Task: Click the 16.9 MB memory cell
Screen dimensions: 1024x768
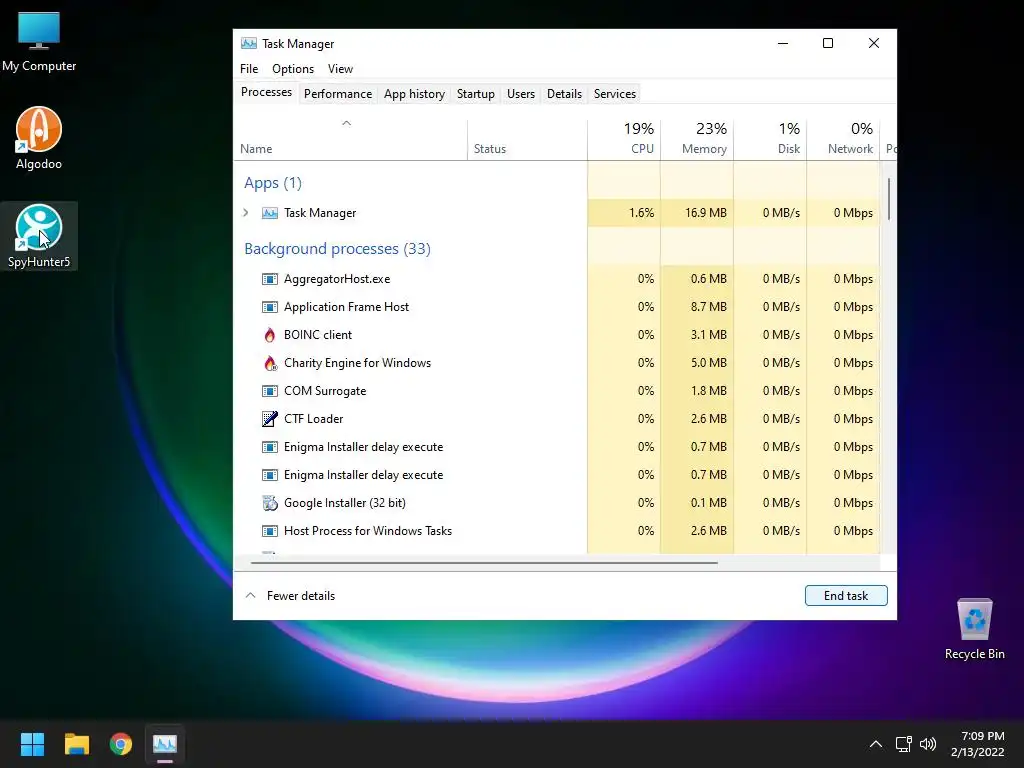Action: click(x=697, y=213)
